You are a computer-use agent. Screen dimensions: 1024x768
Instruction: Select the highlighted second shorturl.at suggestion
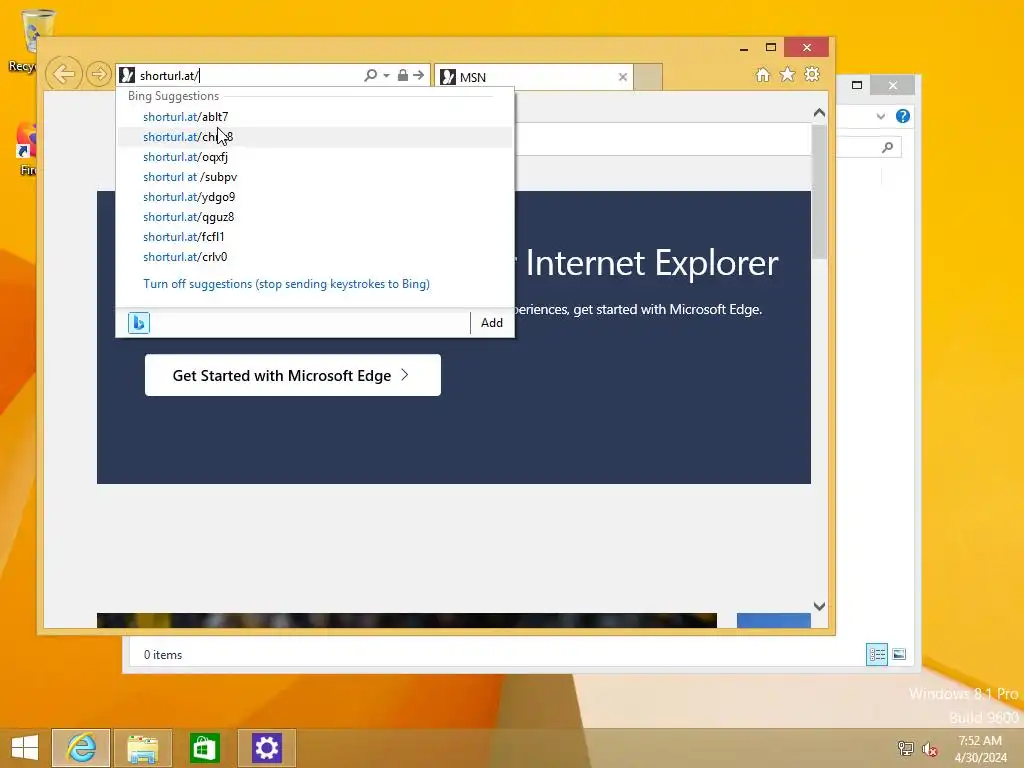tap(315, 136)
